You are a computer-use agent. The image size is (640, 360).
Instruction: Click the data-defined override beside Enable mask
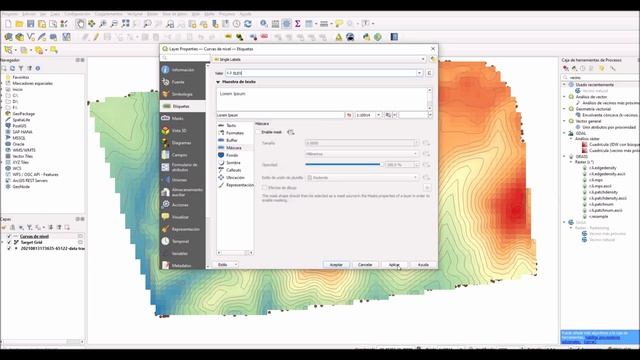(x=291, y=132)
